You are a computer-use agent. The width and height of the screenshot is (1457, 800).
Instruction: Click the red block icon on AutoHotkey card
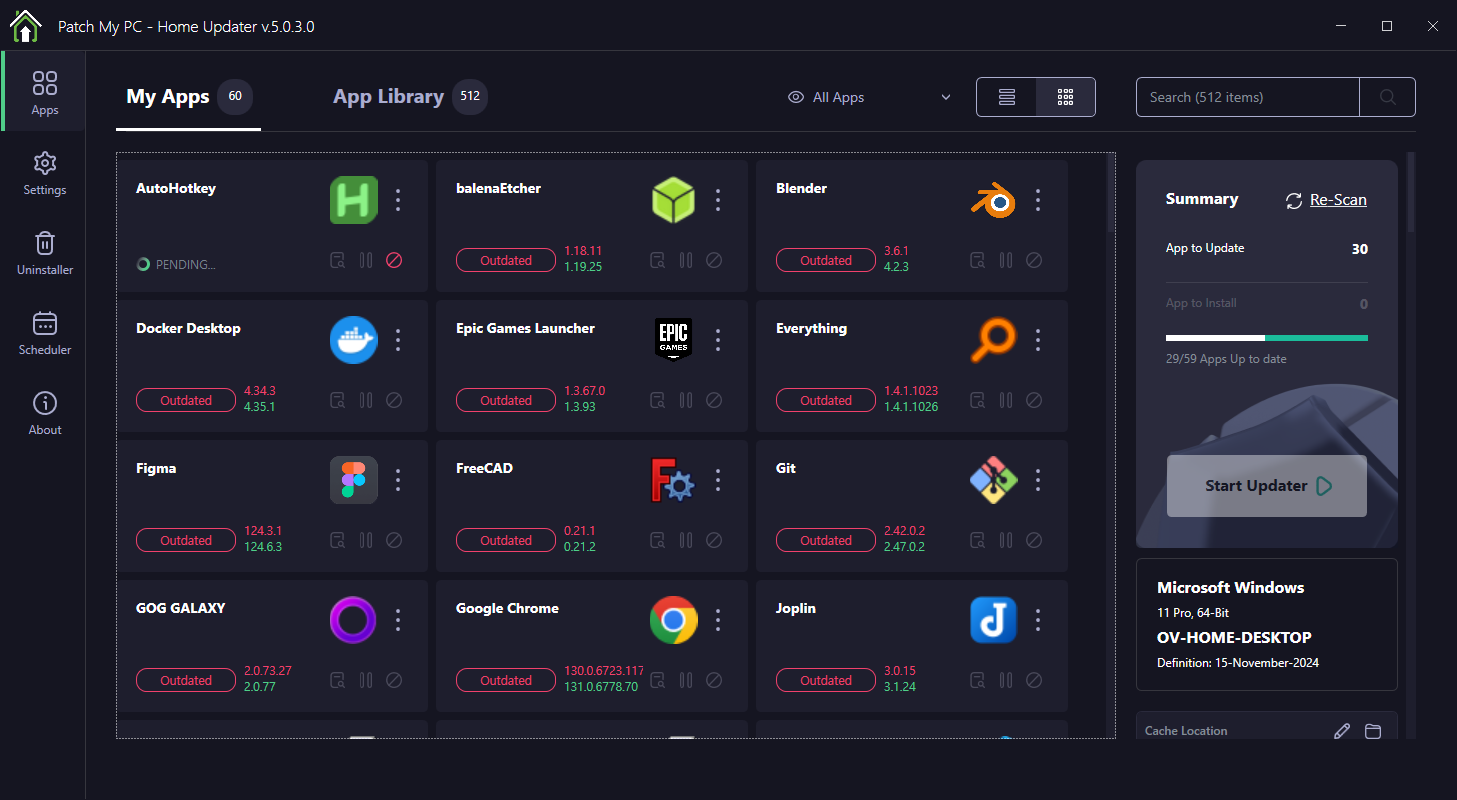point(394,260)
